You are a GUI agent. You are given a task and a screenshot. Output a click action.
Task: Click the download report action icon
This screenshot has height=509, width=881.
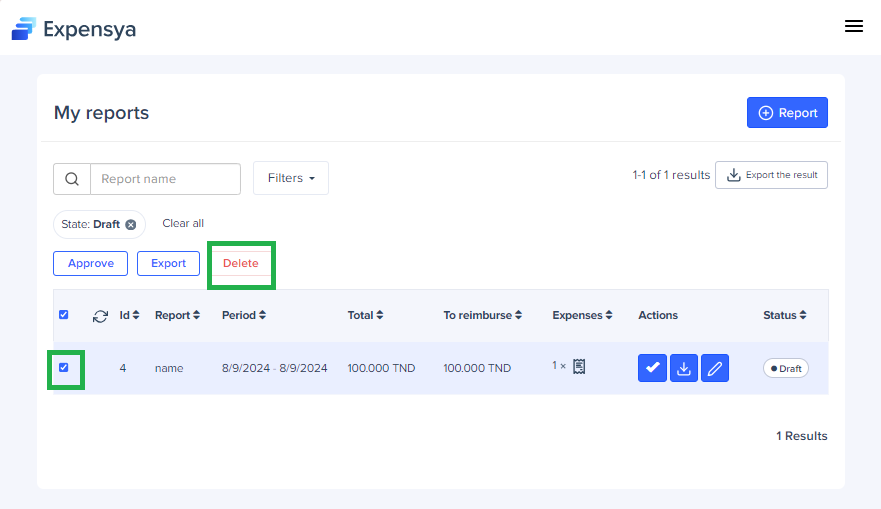coord(684,368)
